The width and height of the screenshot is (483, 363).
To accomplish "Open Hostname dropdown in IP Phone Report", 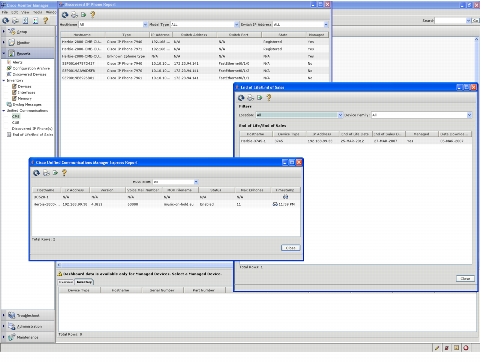I will tap(145, 25).
